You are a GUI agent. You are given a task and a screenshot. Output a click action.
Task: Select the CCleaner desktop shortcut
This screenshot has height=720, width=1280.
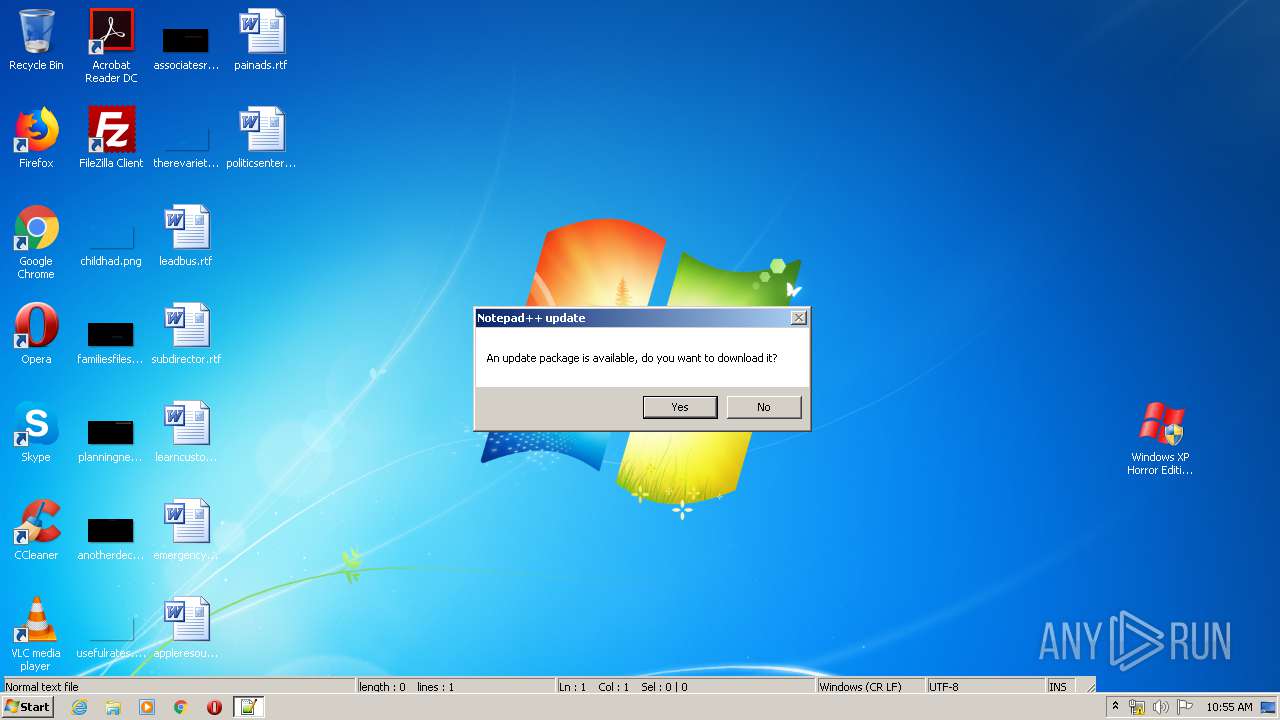click(x=36, y=530)
